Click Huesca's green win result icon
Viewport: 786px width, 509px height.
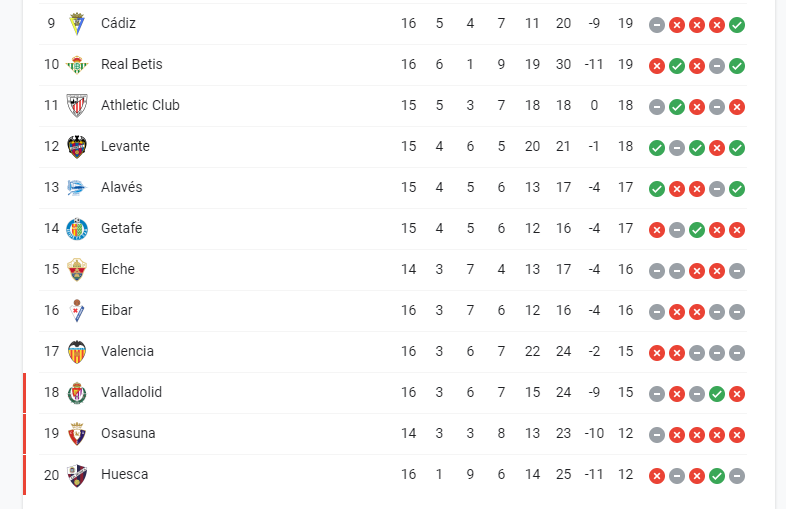coord(717,476)
